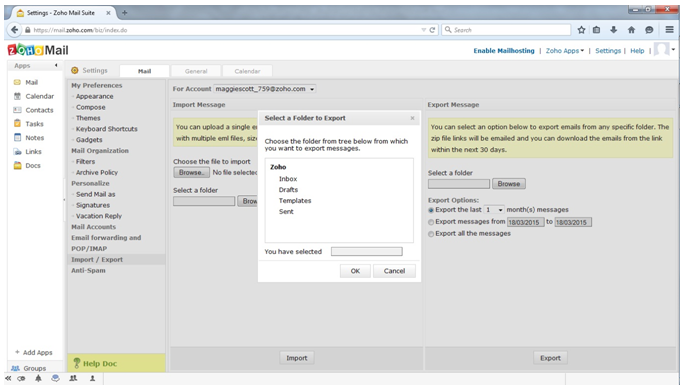Click Enable Mailhosting link
Image resolution: width=685 pixels, height=388 pixels.
click(504, 51)
